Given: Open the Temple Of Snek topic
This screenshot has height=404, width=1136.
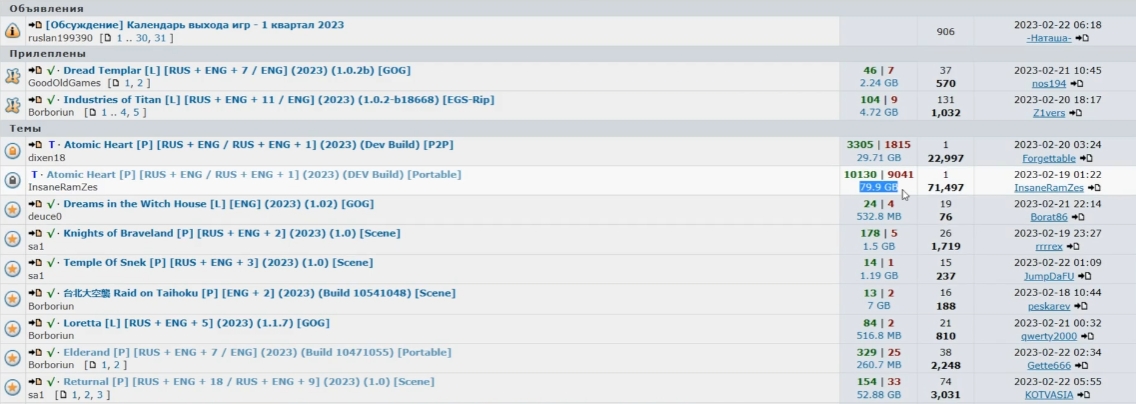Looking at the screenshot, I should pos(218,263).
